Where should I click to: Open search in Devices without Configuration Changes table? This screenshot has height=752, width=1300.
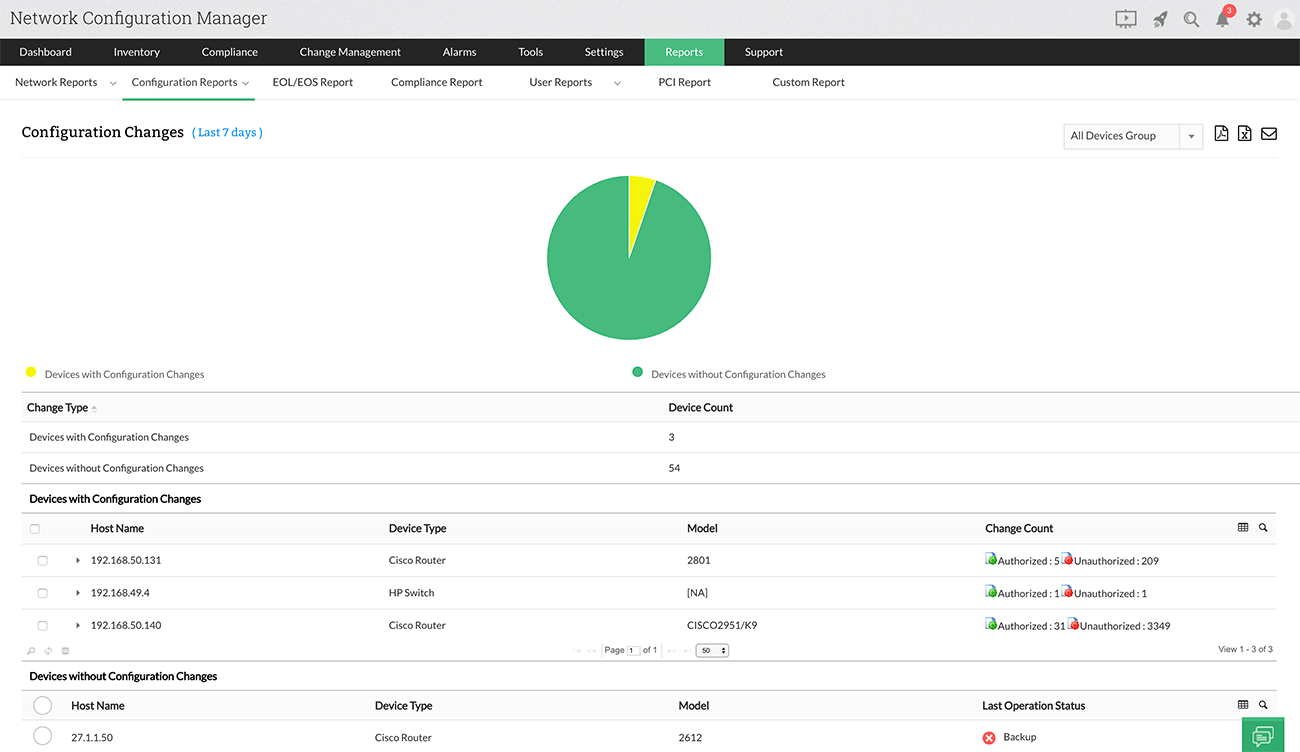point(1263,704)
